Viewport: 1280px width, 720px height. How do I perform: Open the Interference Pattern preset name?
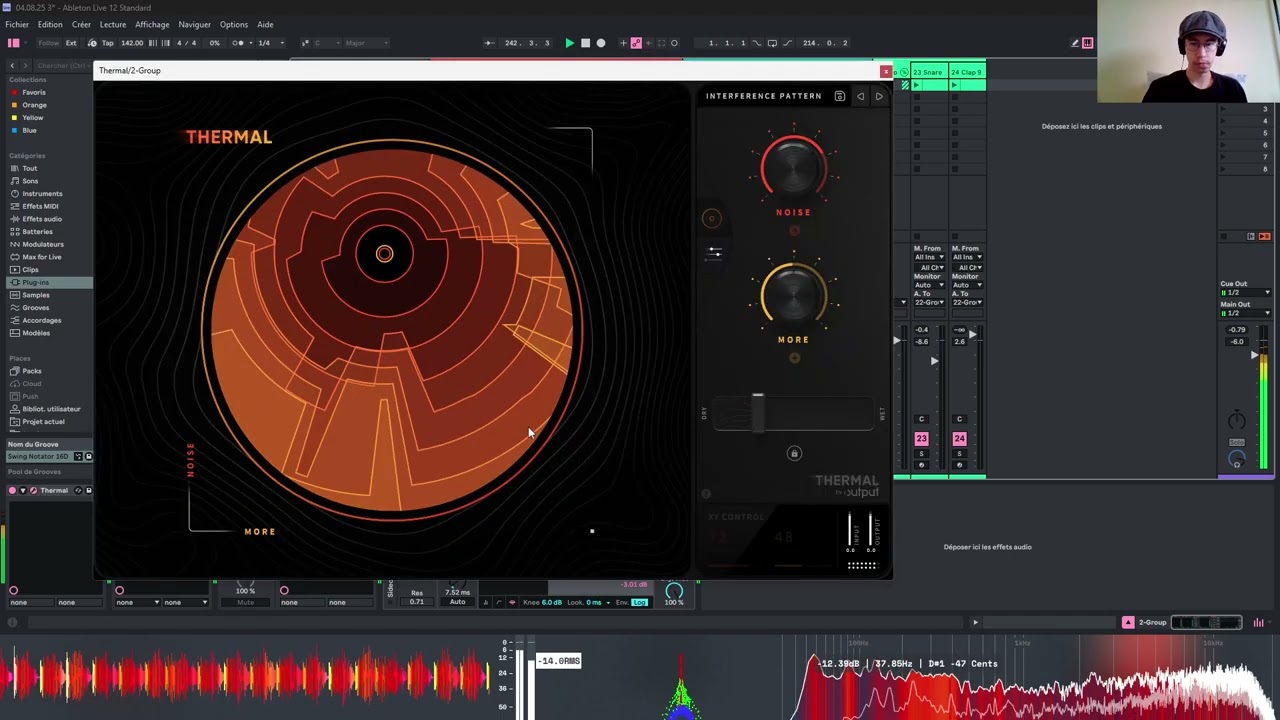point(763,96)
